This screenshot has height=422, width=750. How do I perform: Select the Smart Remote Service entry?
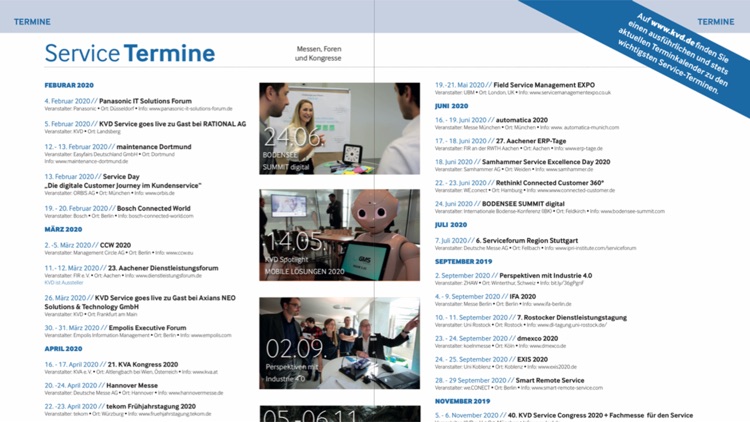point(519,384)
